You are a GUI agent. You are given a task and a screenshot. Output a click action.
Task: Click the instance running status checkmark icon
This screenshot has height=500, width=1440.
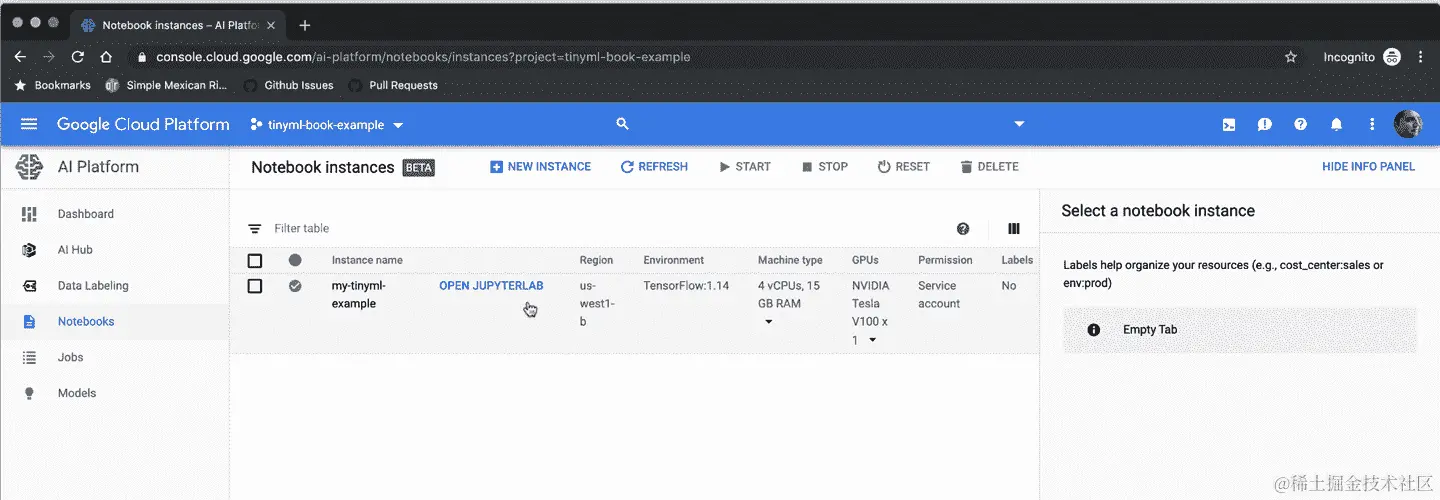pos(295,286)
